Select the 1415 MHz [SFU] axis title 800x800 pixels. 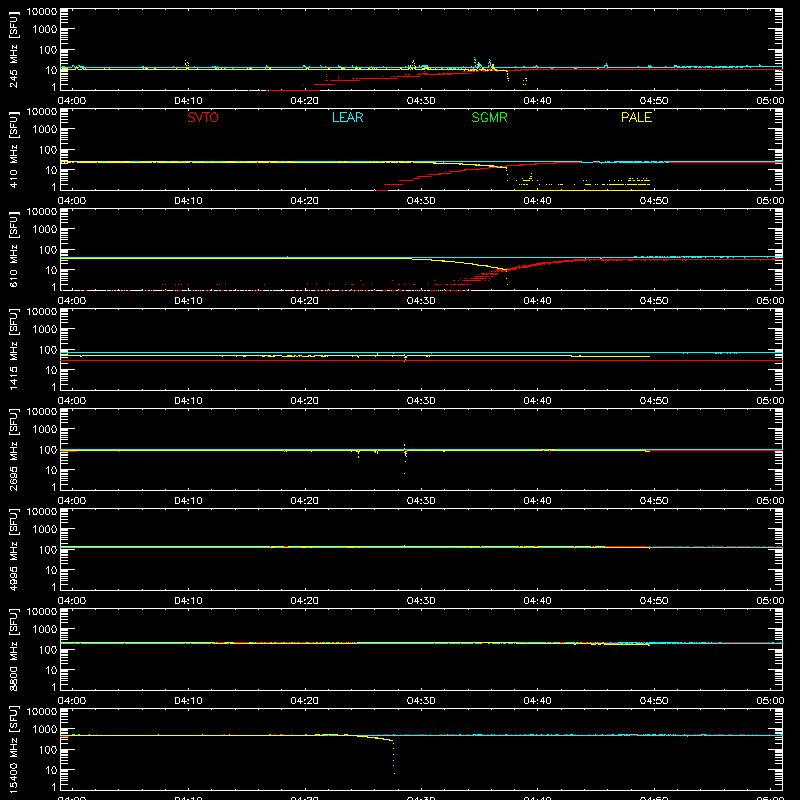coord(13,349)
